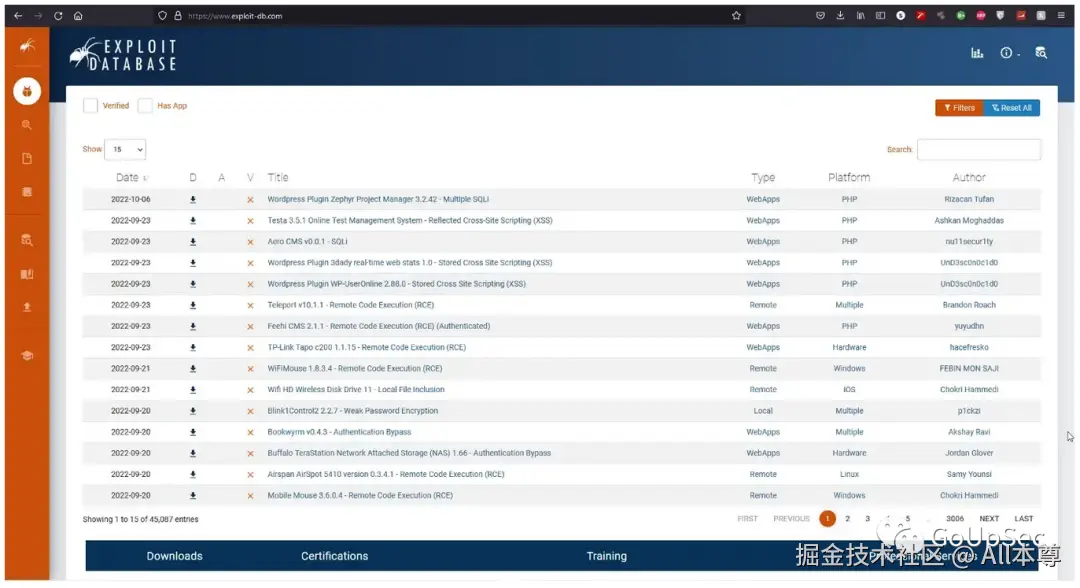The image size is (1080, 588).
Task: Bookmark this page with the star icon
Action: click(736, 15)
